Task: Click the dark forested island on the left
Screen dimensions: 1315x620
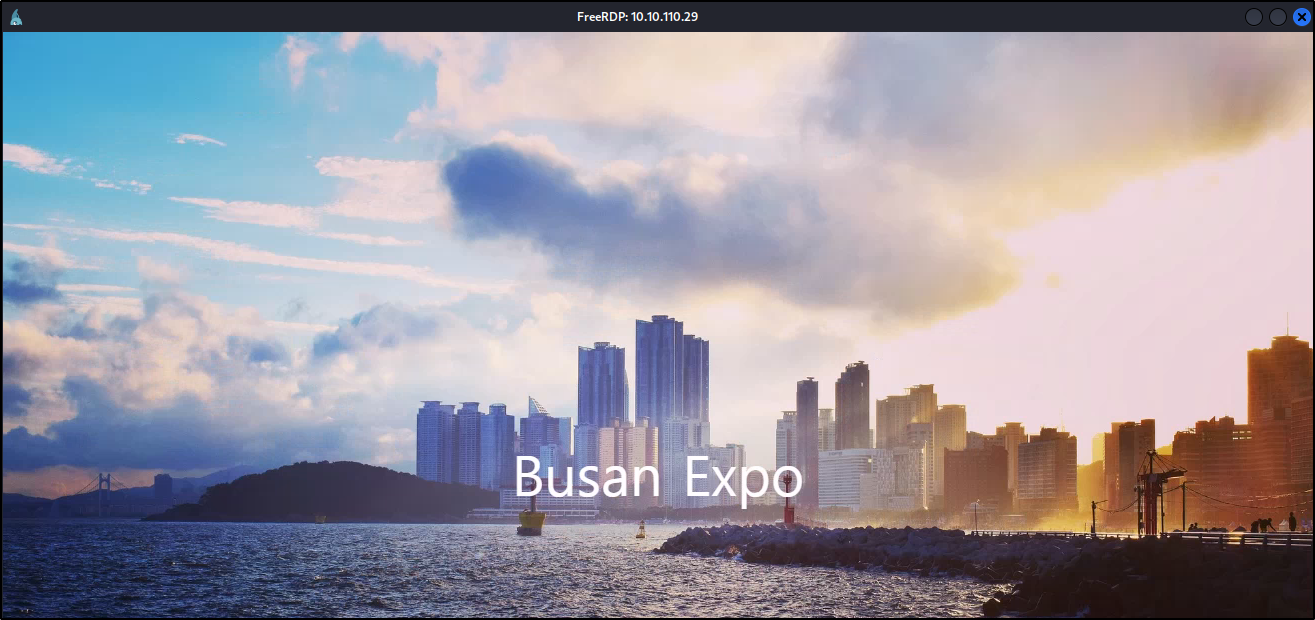Action: (x=320, y=492)
